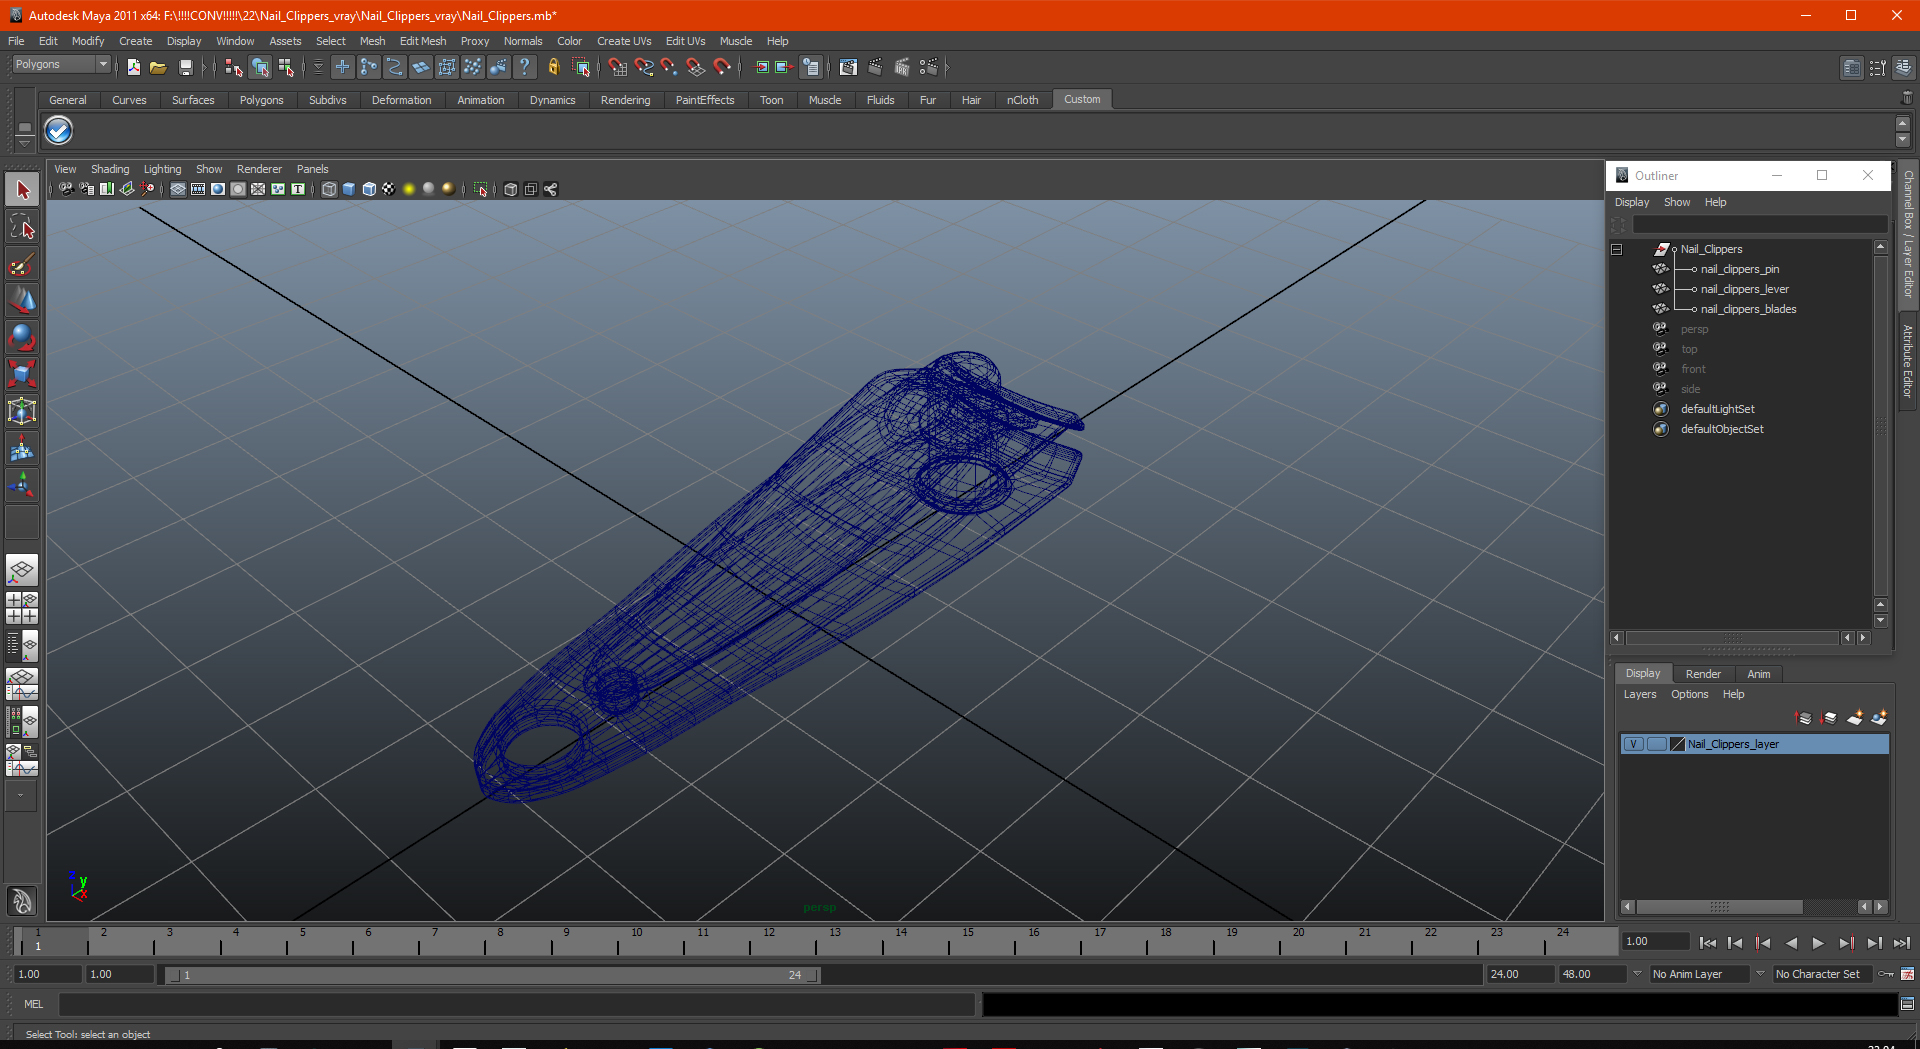The image size is (1920, 1049).
Task: Toggle textured display checker icon
Action: pos(389,189)
